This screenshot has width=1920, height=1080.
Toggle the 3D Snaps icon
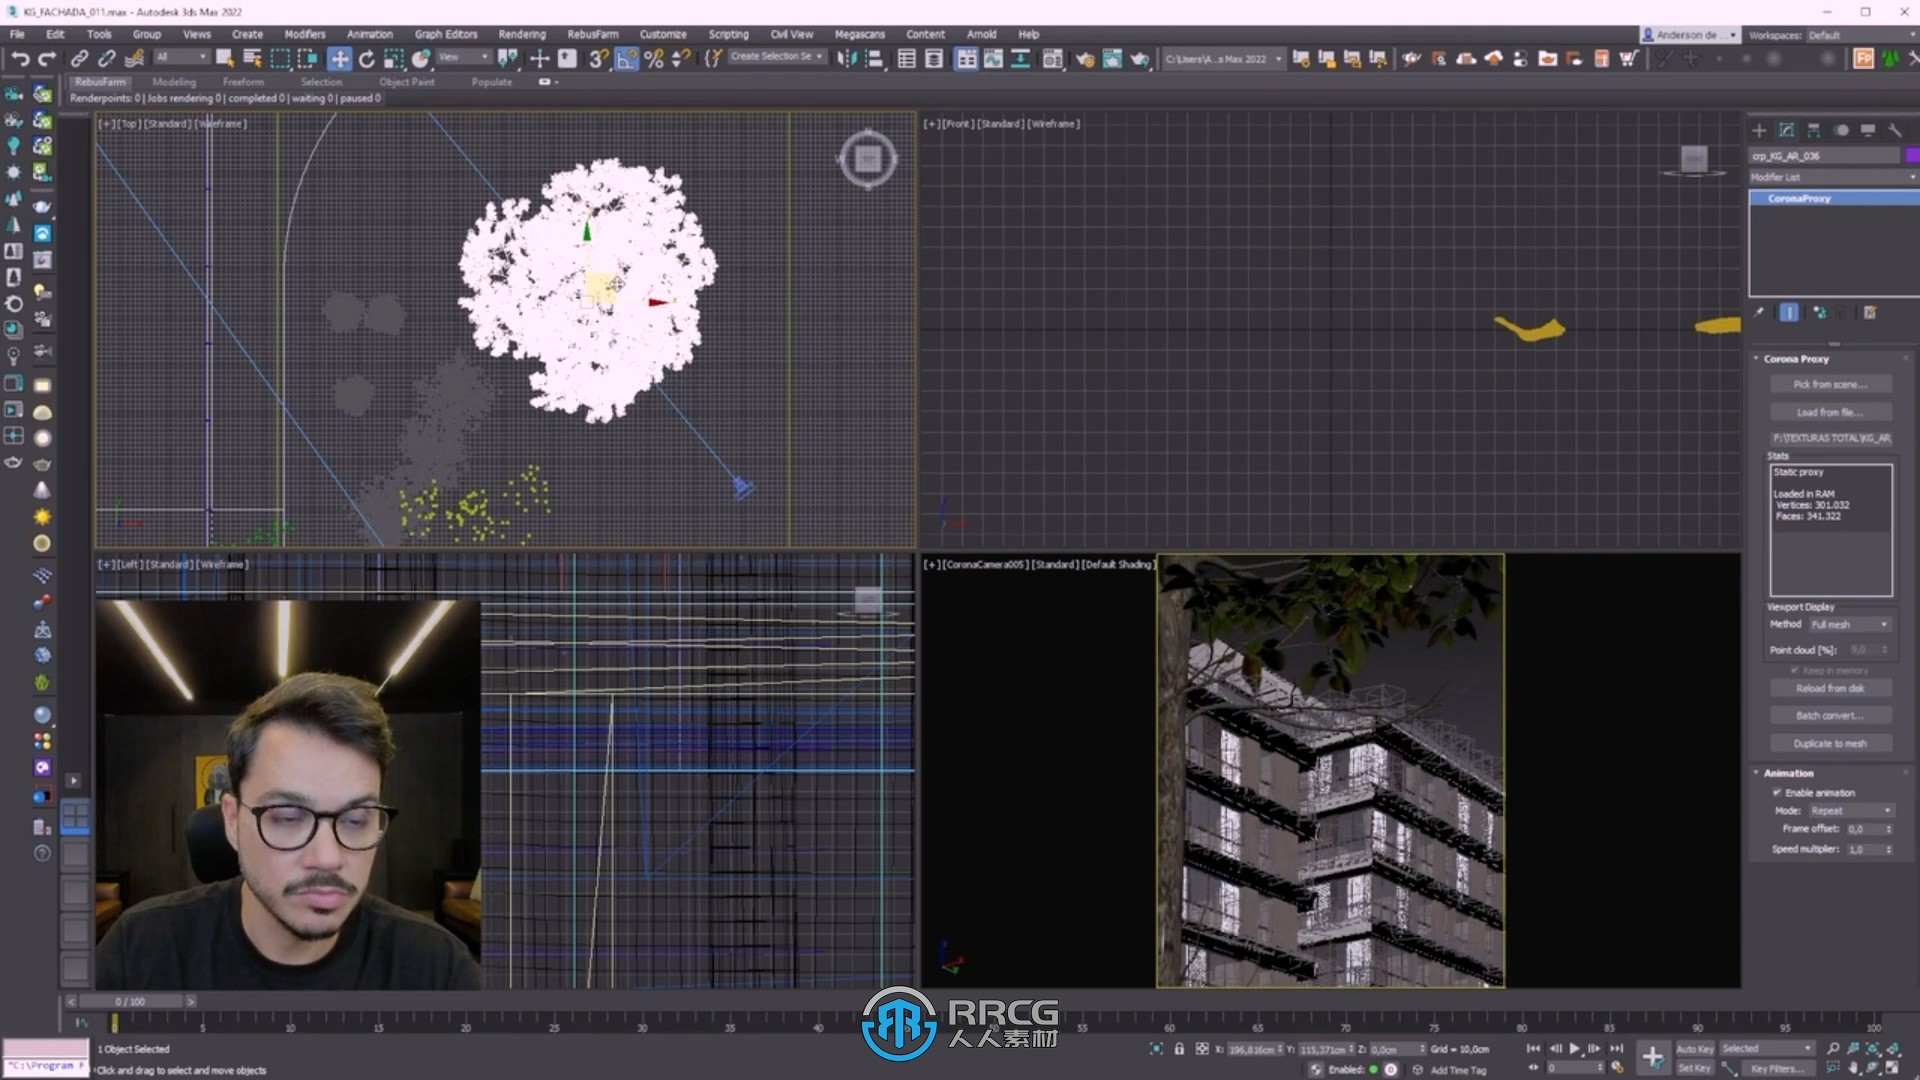(x=598, y=59)
